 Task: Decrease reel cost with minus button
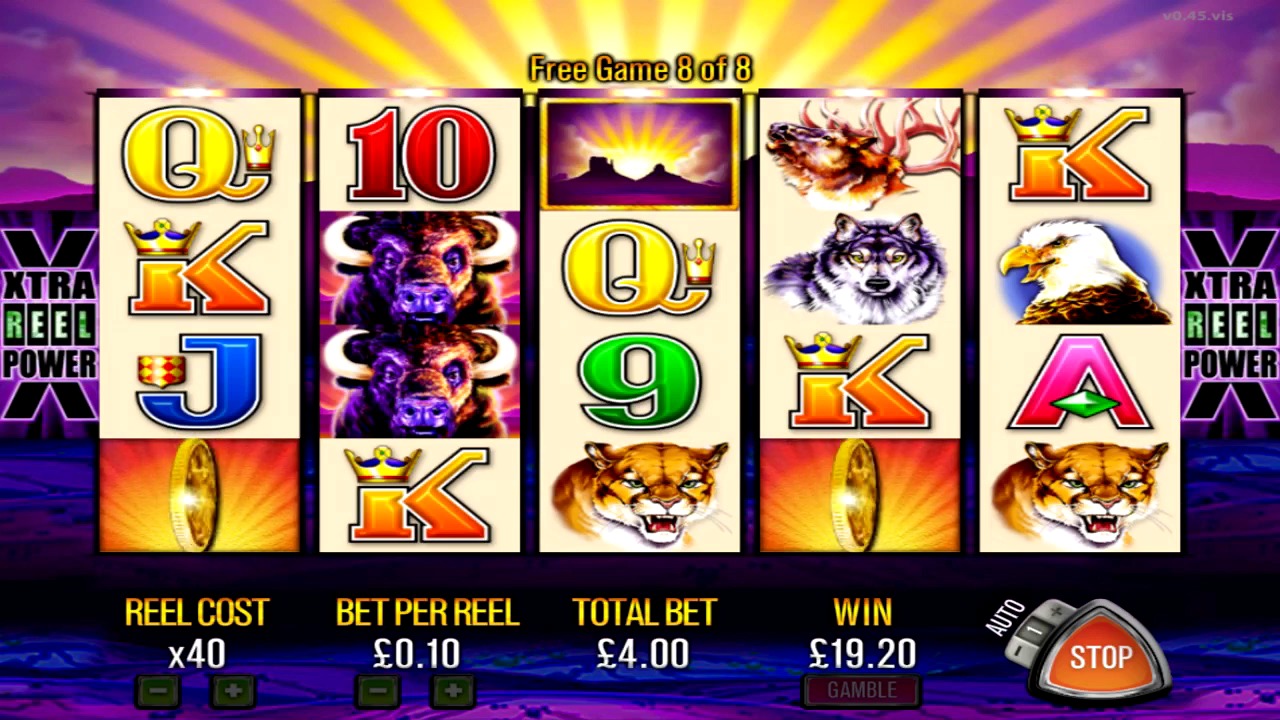[159, 690]
